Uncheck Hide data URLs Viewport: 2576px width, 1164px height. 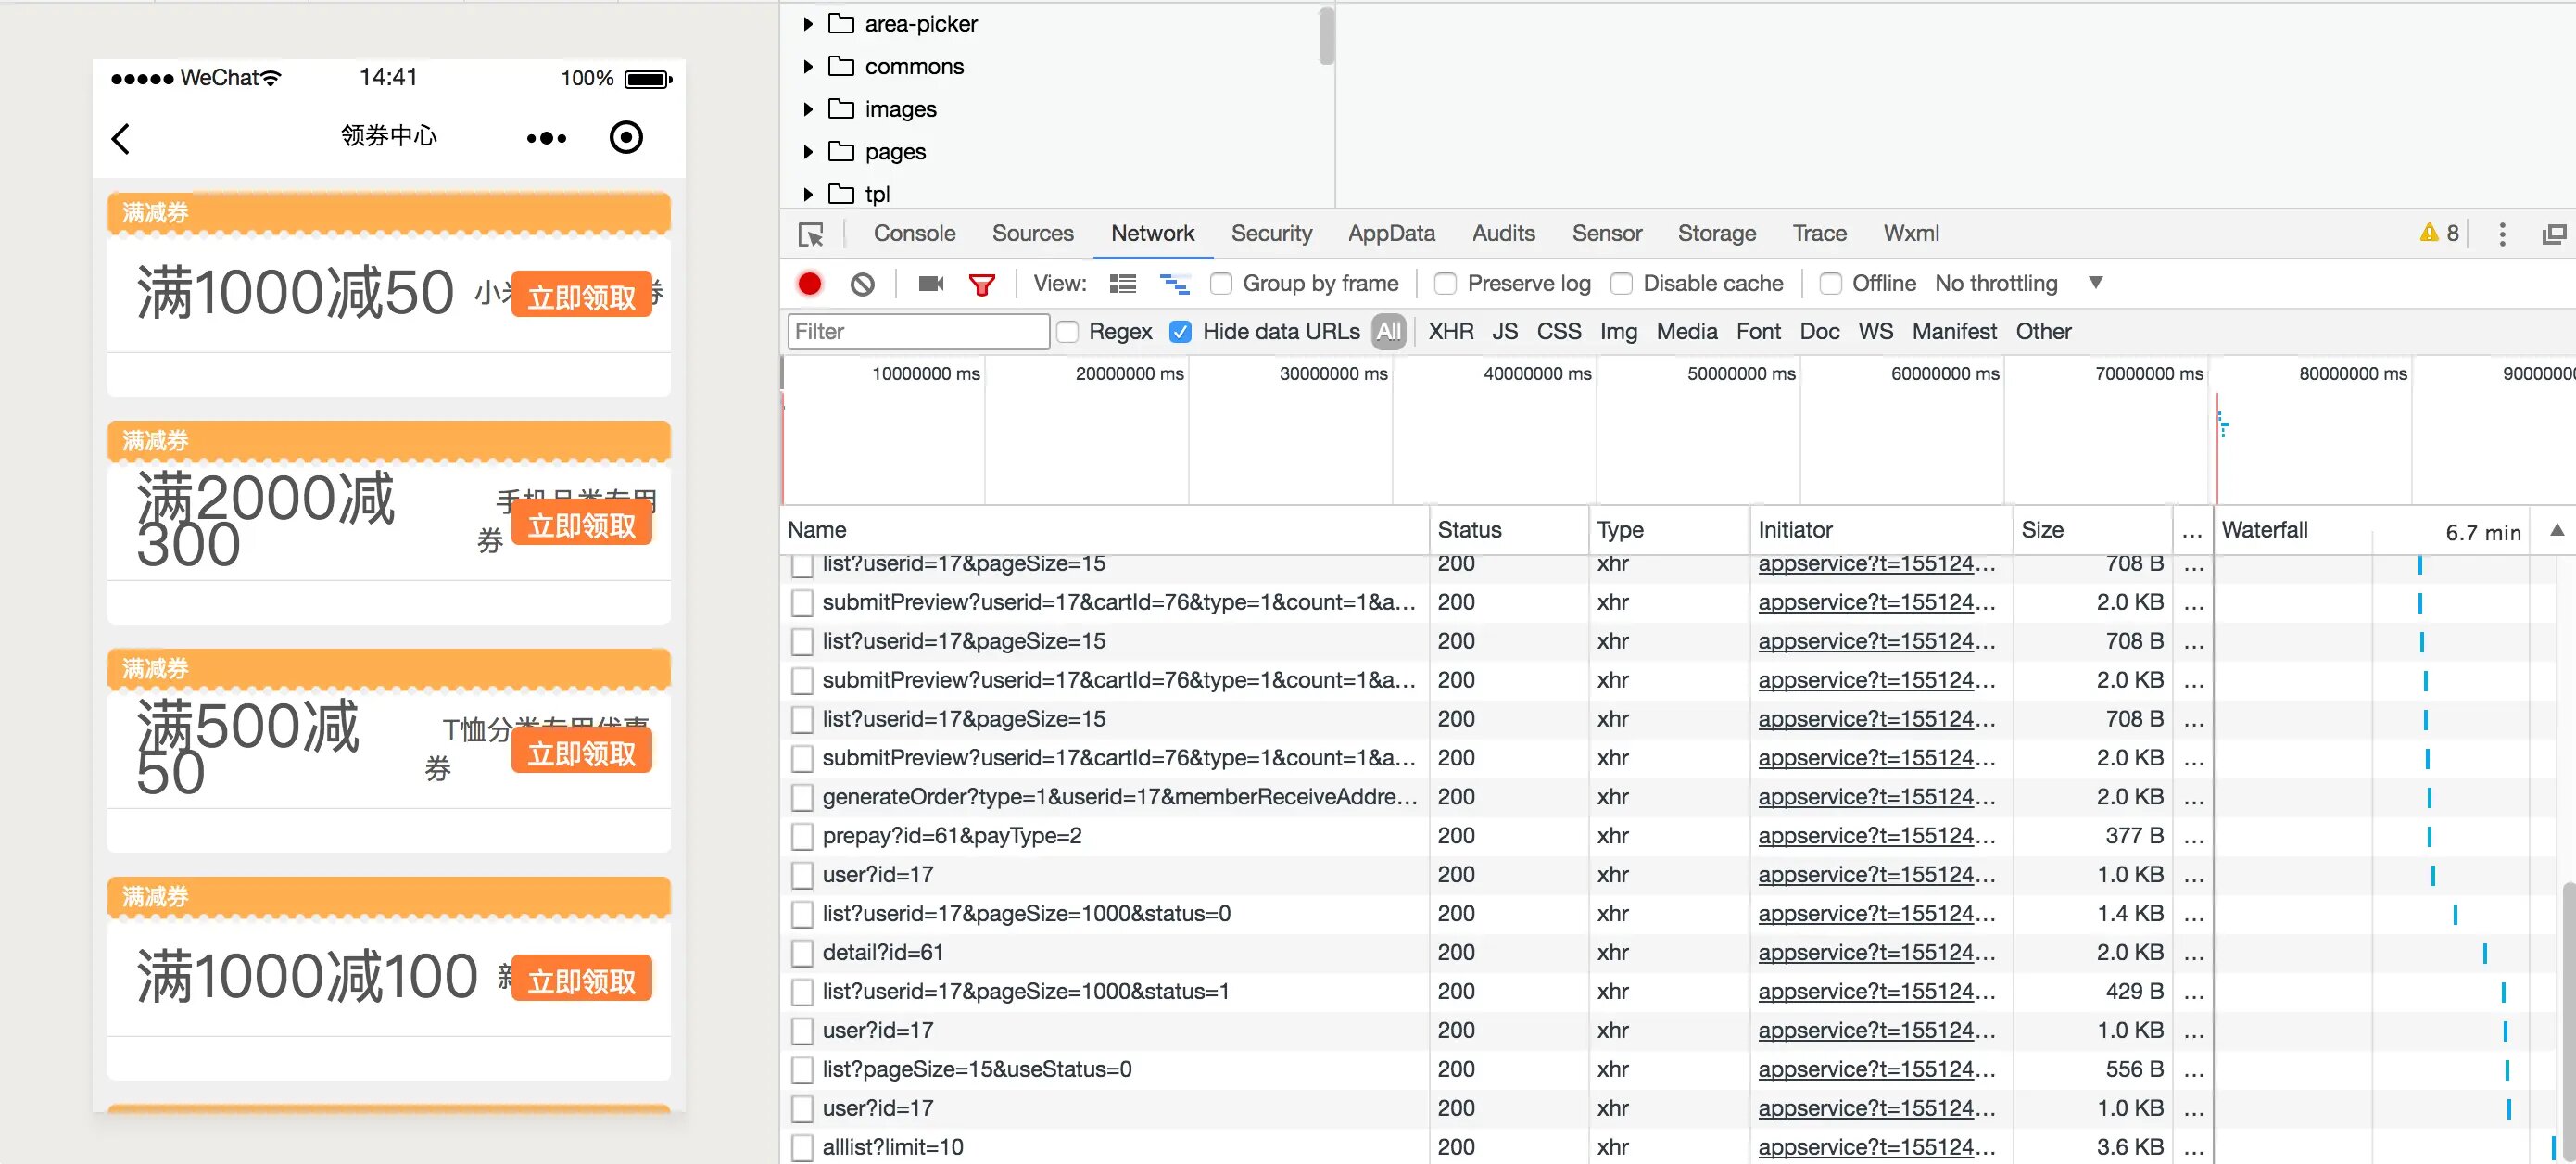tap(1180, 332)
